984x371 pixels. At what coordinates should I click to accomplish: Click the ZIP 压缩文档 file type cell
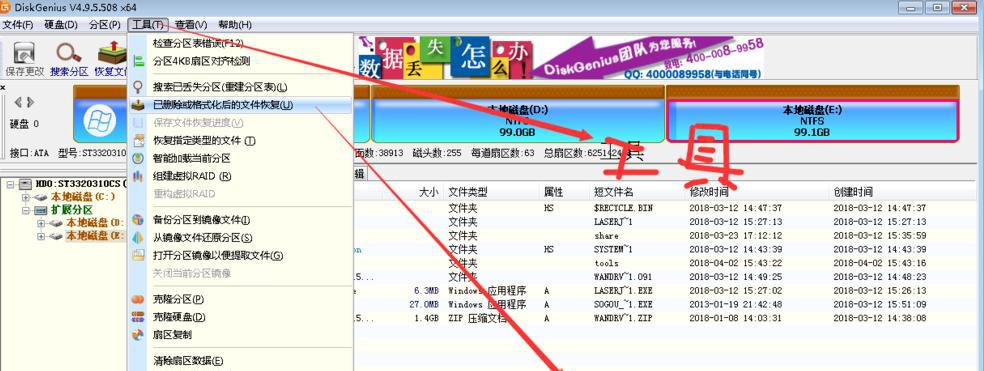477,318
